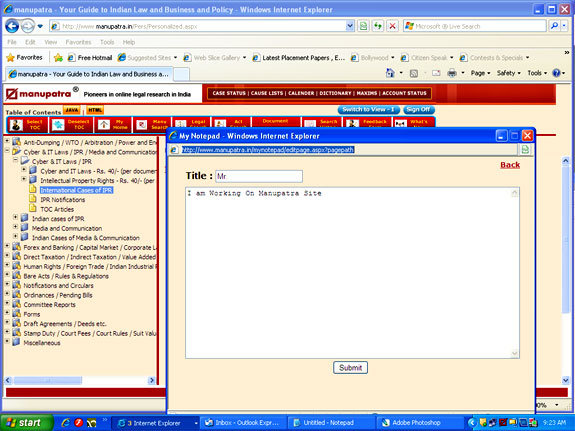575x431 pixels.
Task: Click the browser Back arrow button
Action: [x=12, y=26]
